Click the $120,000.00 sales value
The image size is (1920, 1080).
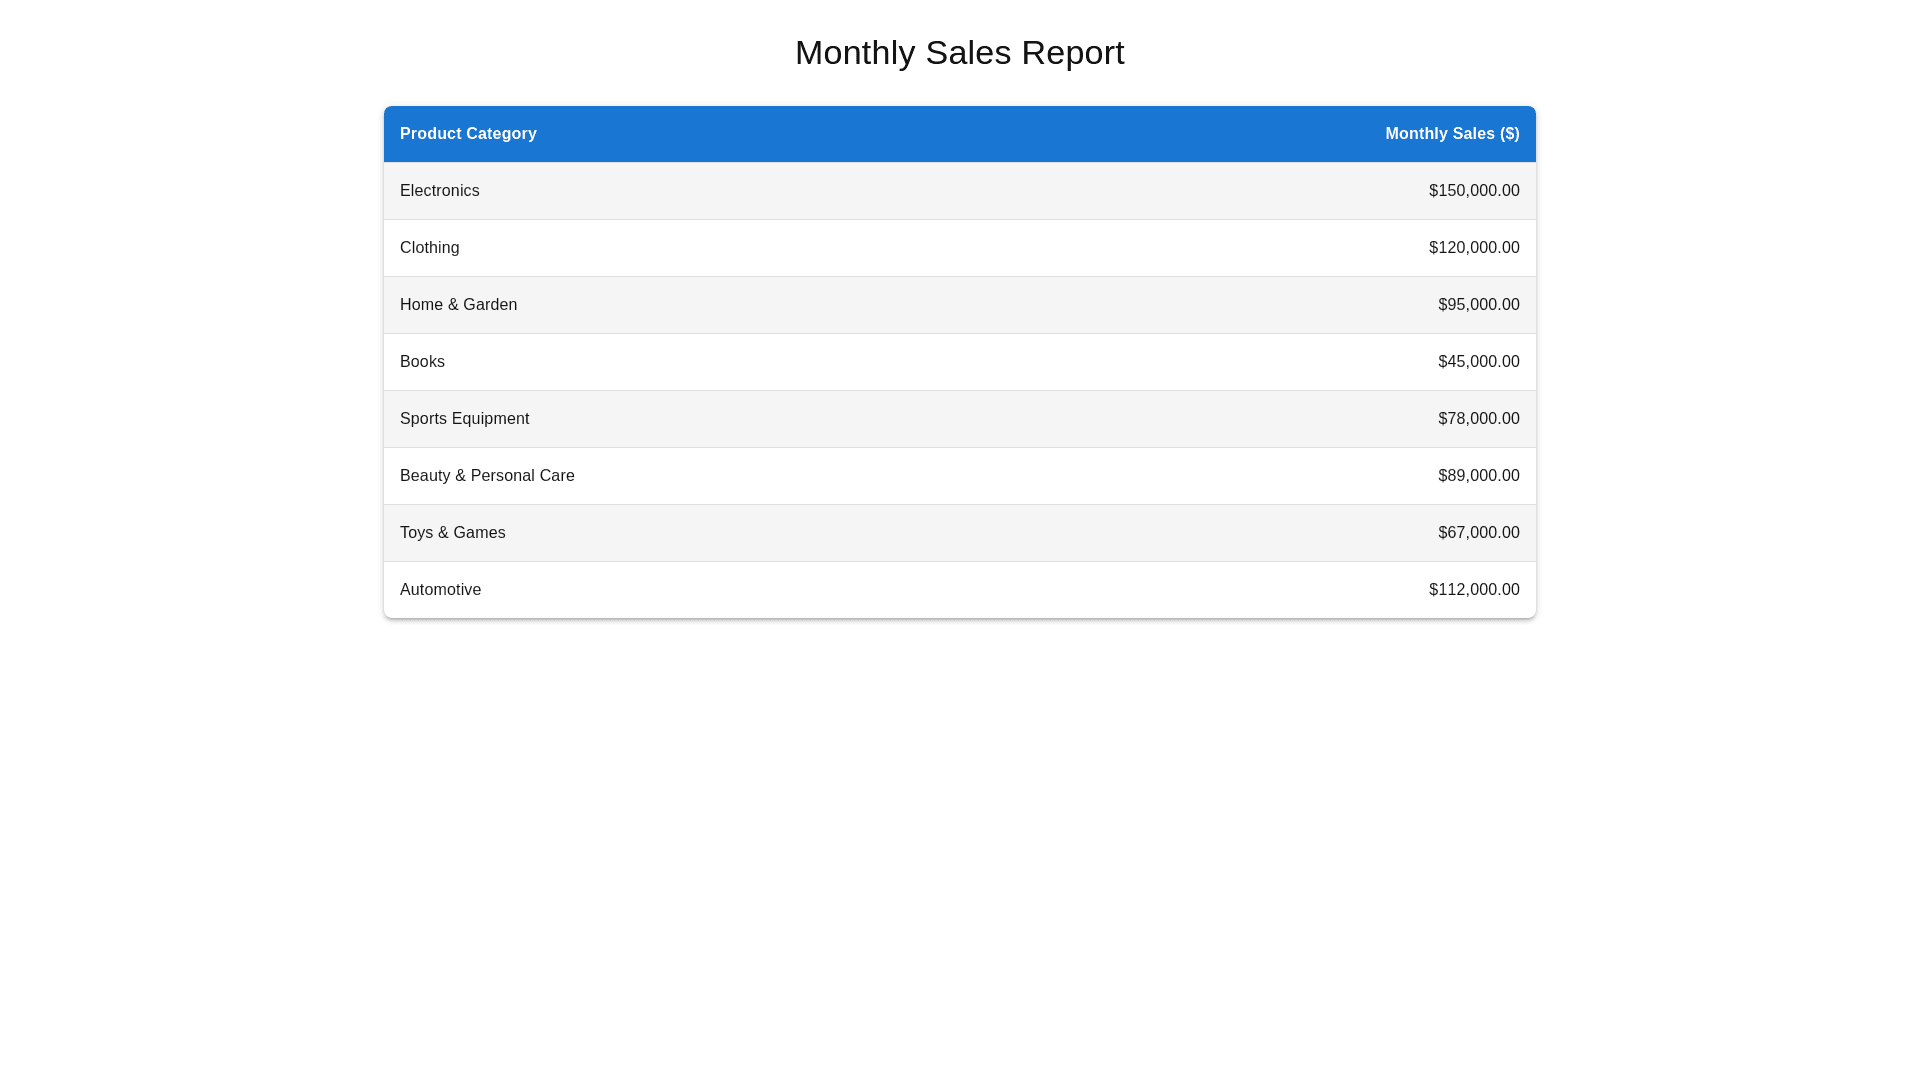[1473, 248]
